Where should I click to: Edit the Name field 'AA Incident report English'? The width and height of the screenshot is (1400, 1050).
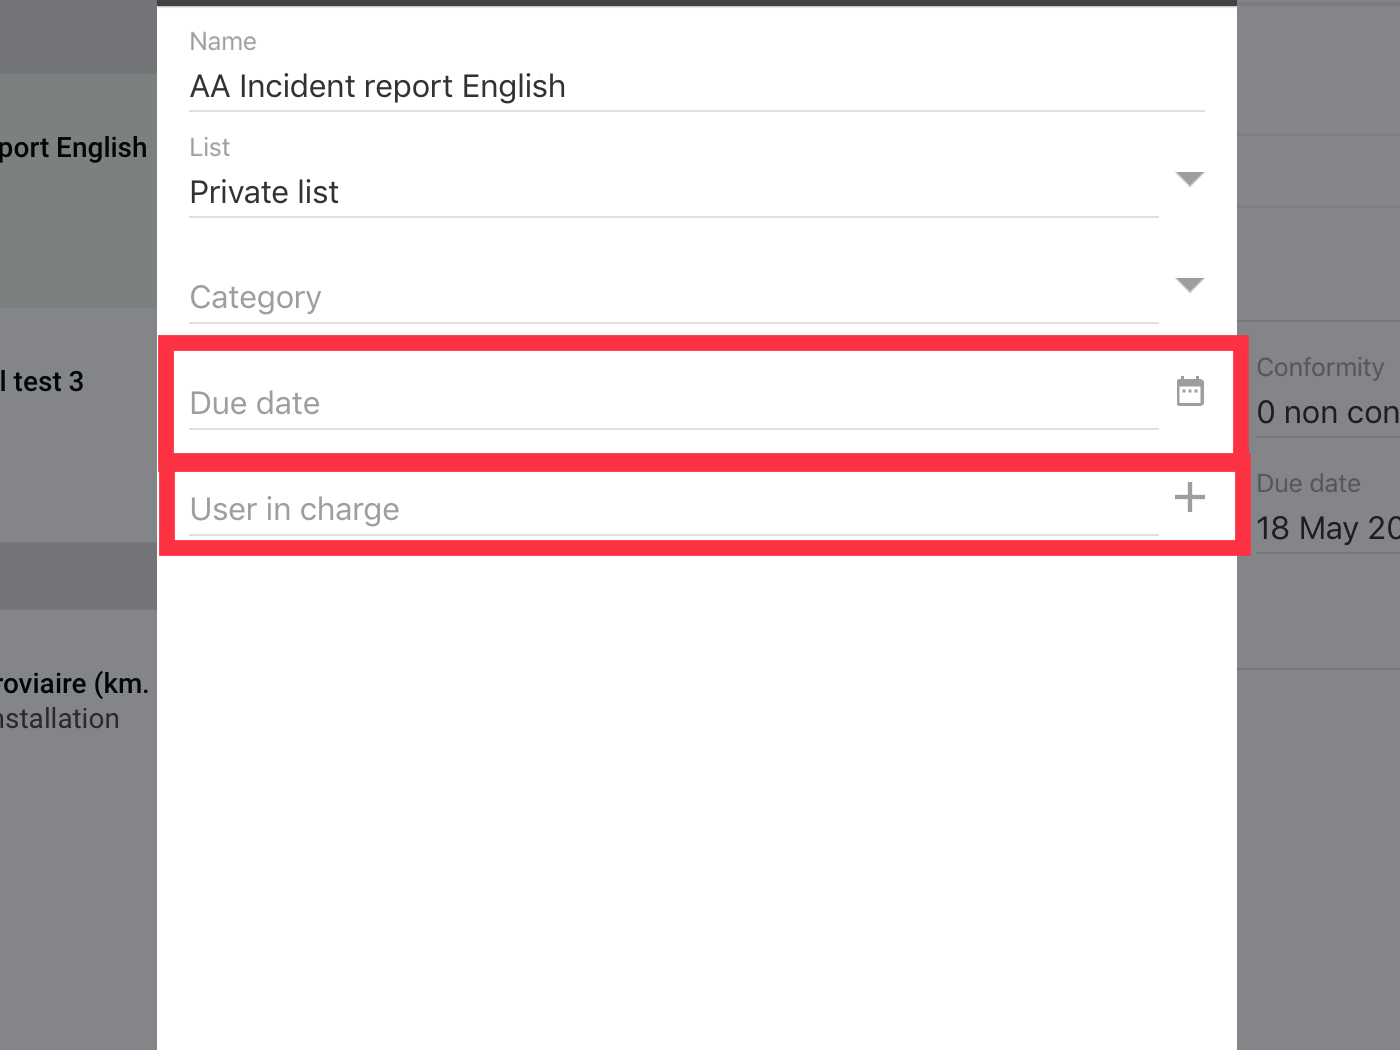(697, 86)
